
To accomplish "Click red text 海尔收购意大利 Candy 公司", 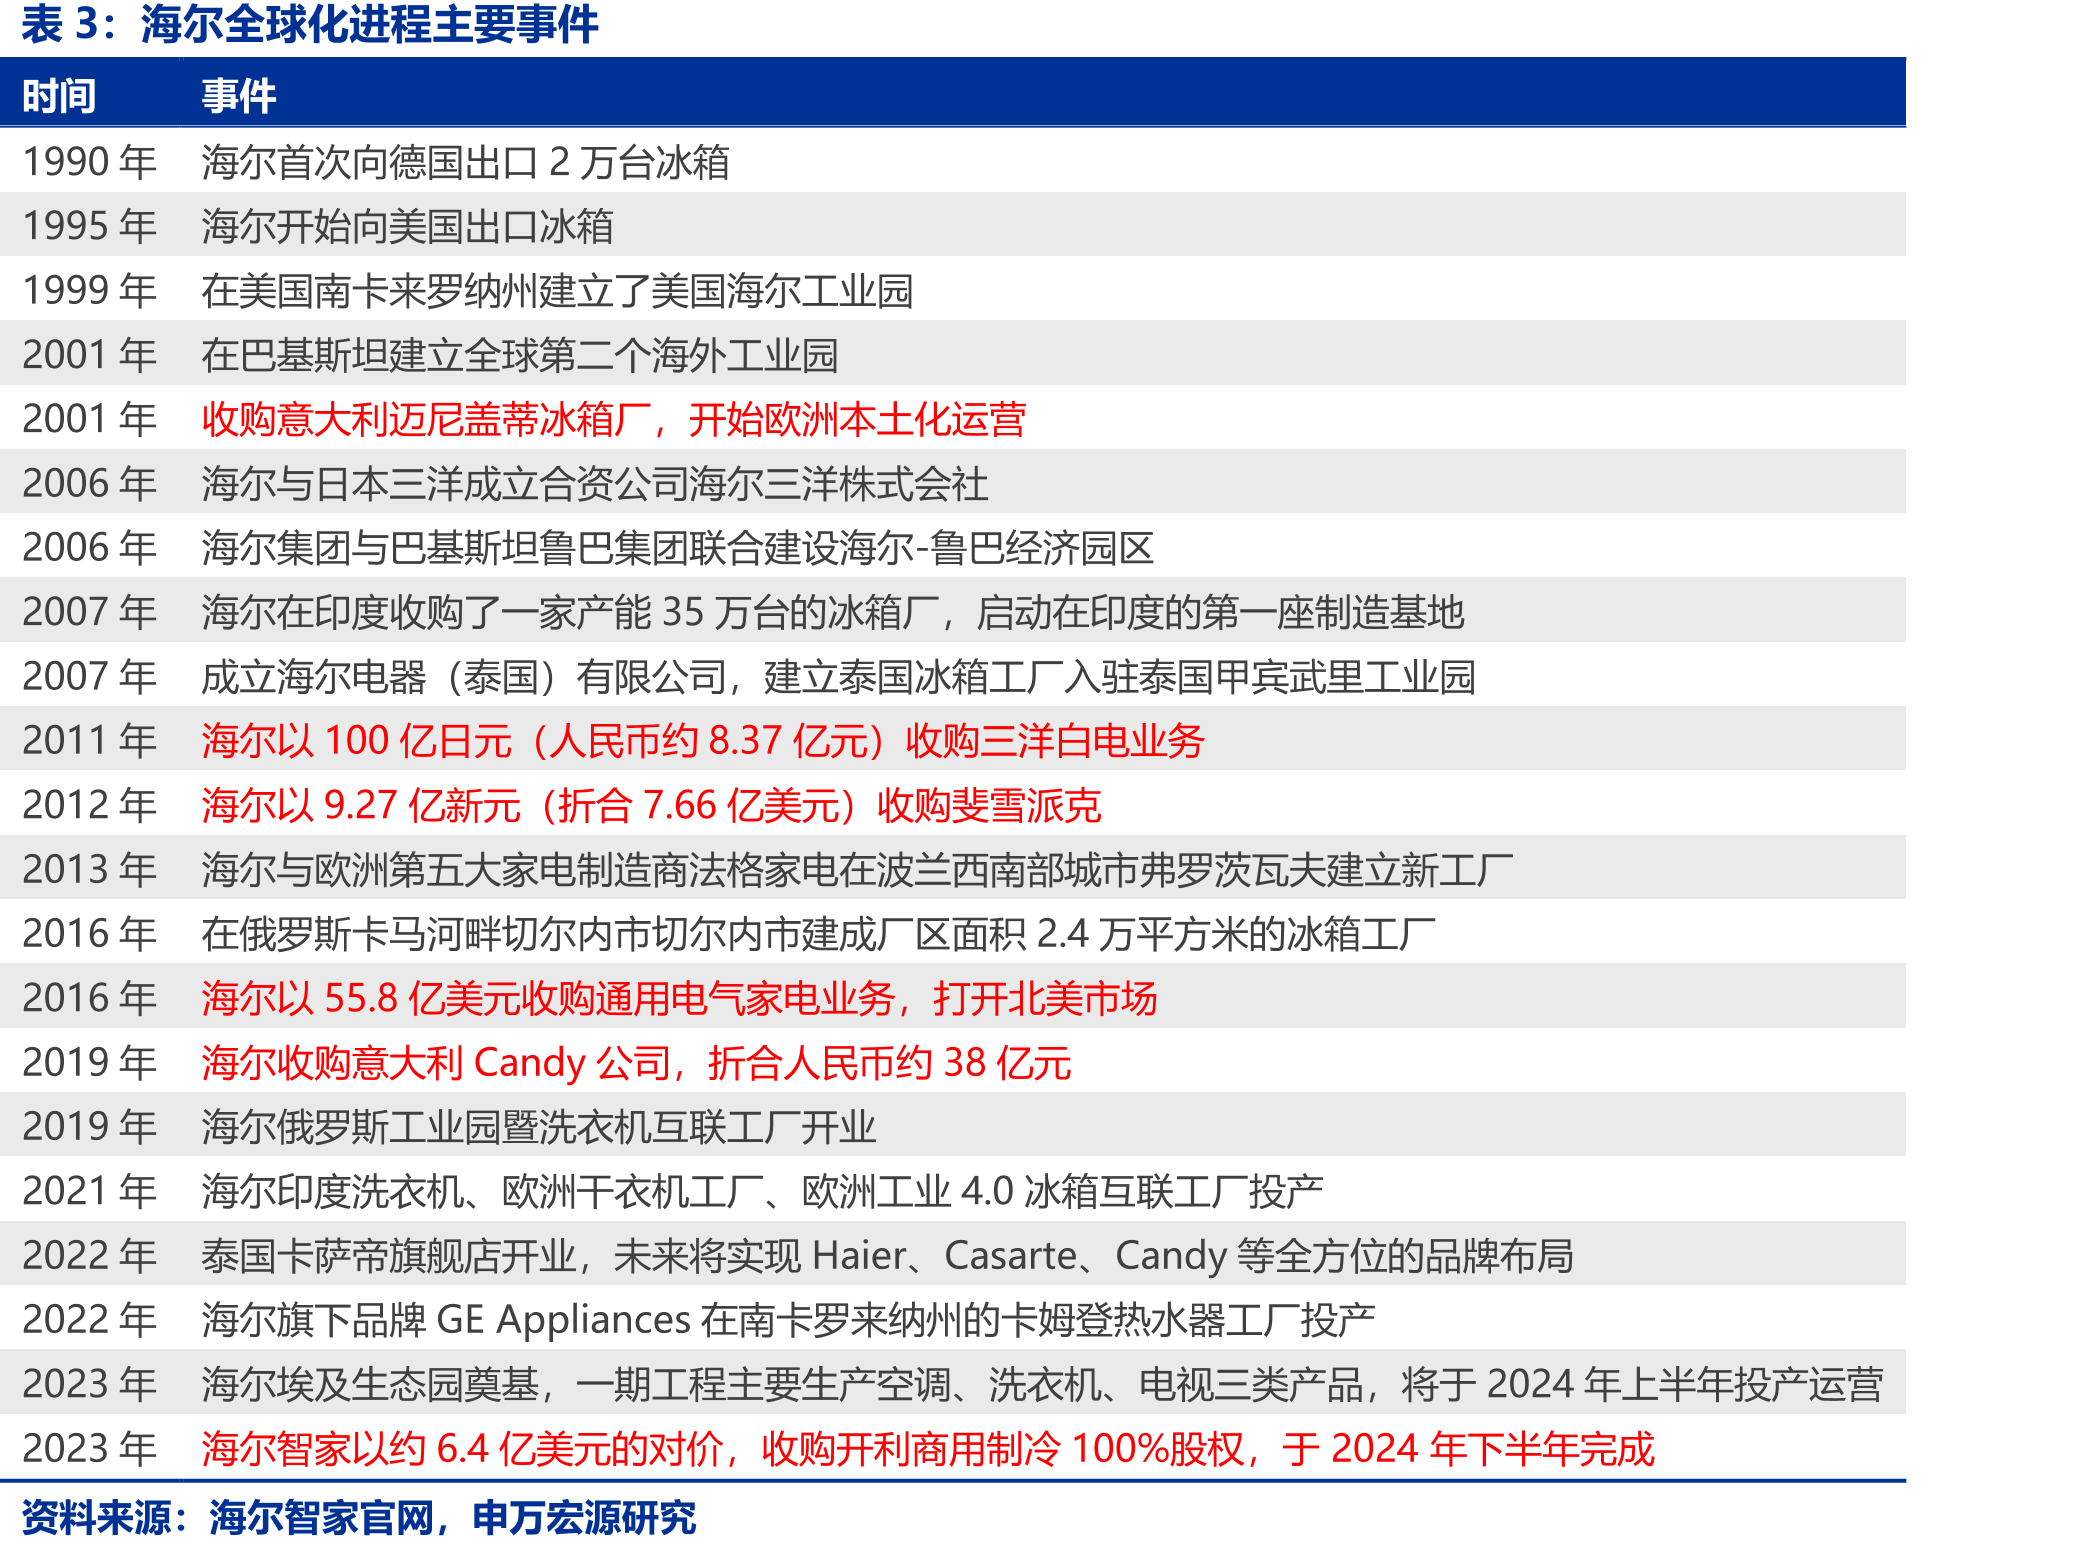I will pyautogui.click(x=436, y=1063).
